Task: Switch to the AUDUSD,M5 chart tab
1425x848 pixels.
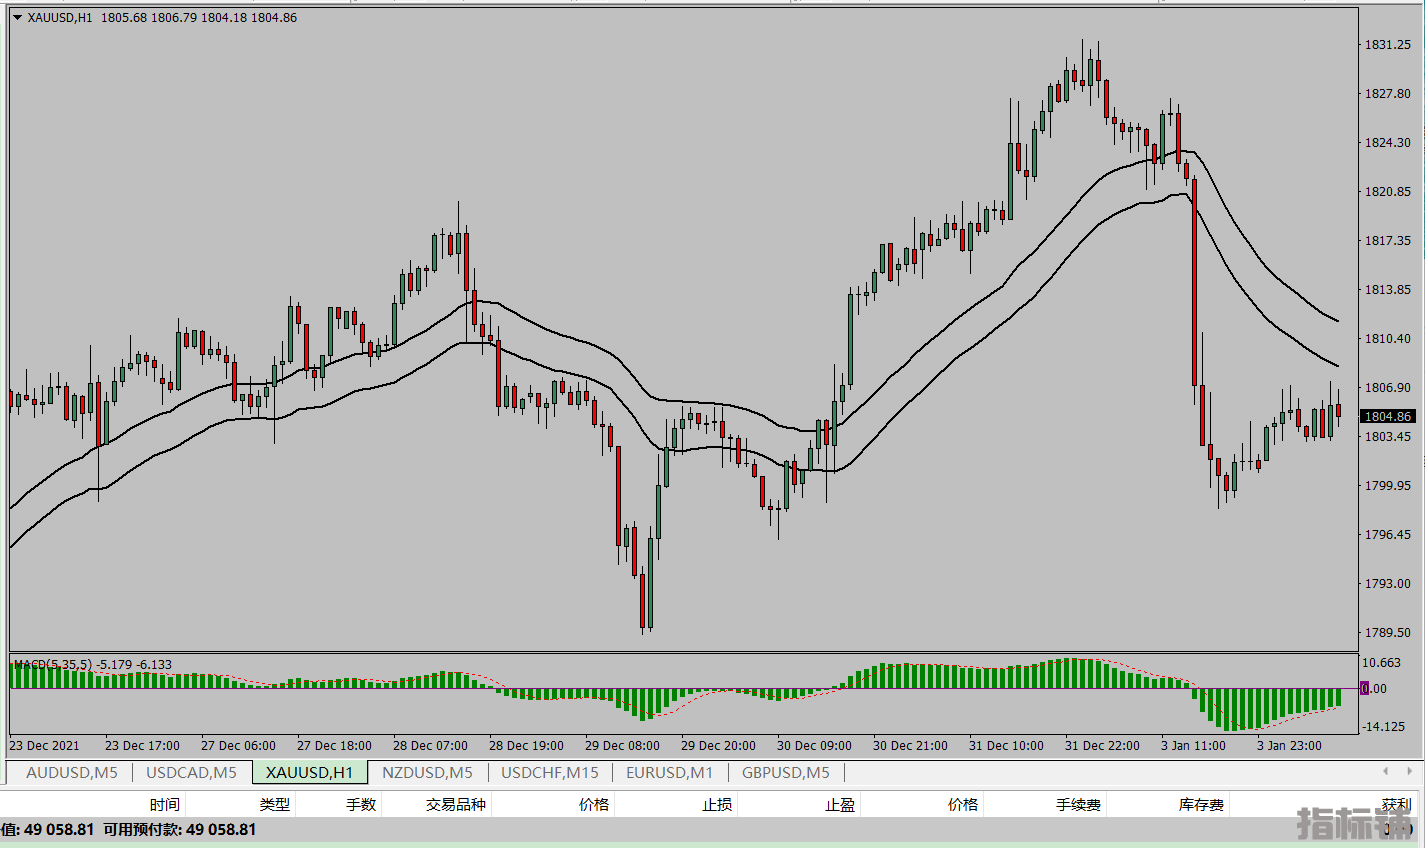Action: pyautogui.click(x=71, y=772)
